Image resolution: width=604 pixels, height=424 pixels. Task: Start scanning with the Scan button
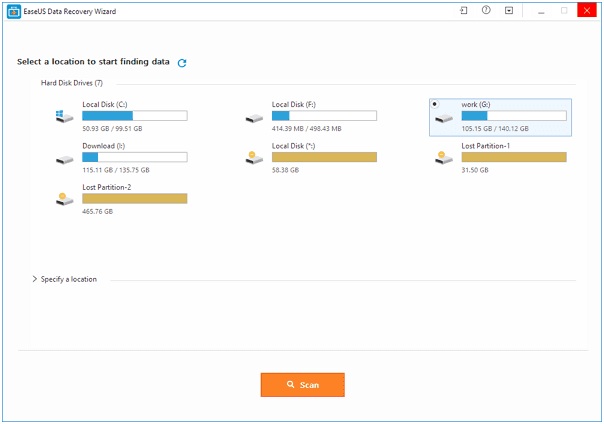pyautogui.click(x=302, y=385)
